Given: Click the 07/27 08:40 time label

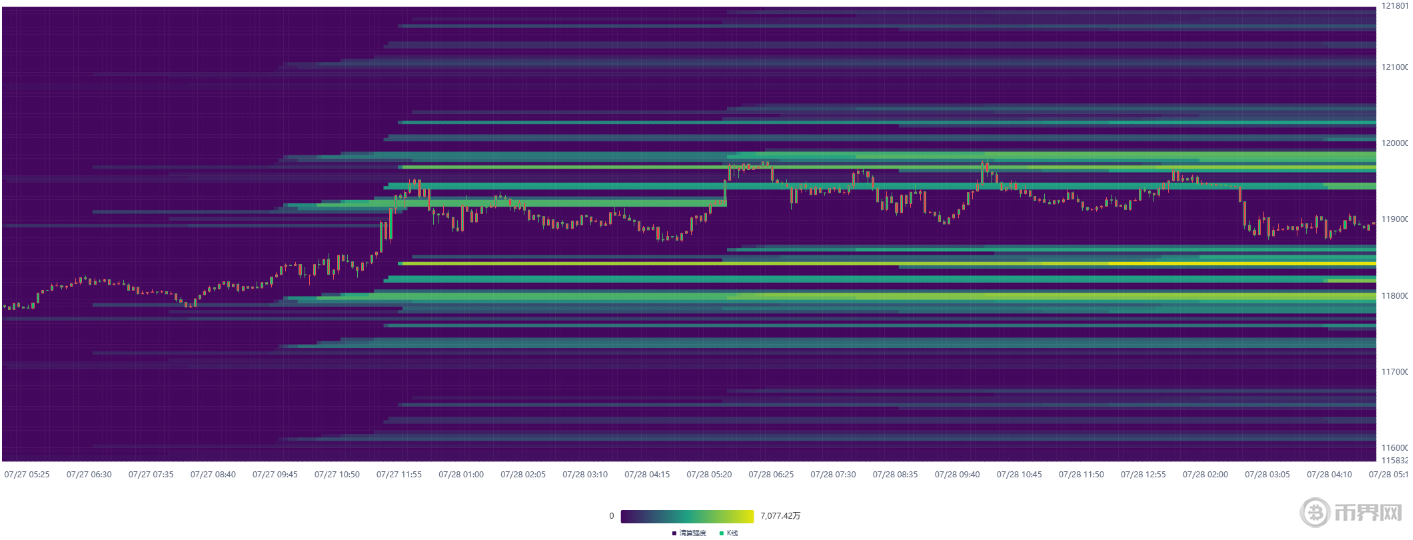Looking at the screenshot, I should (213, 475).
